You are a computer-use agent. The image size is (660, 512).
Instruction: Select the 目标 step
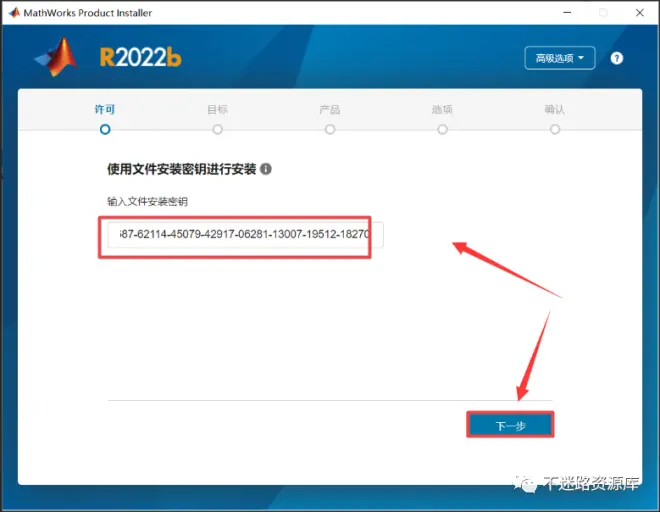pyautogui.click(x=217, y=119)
